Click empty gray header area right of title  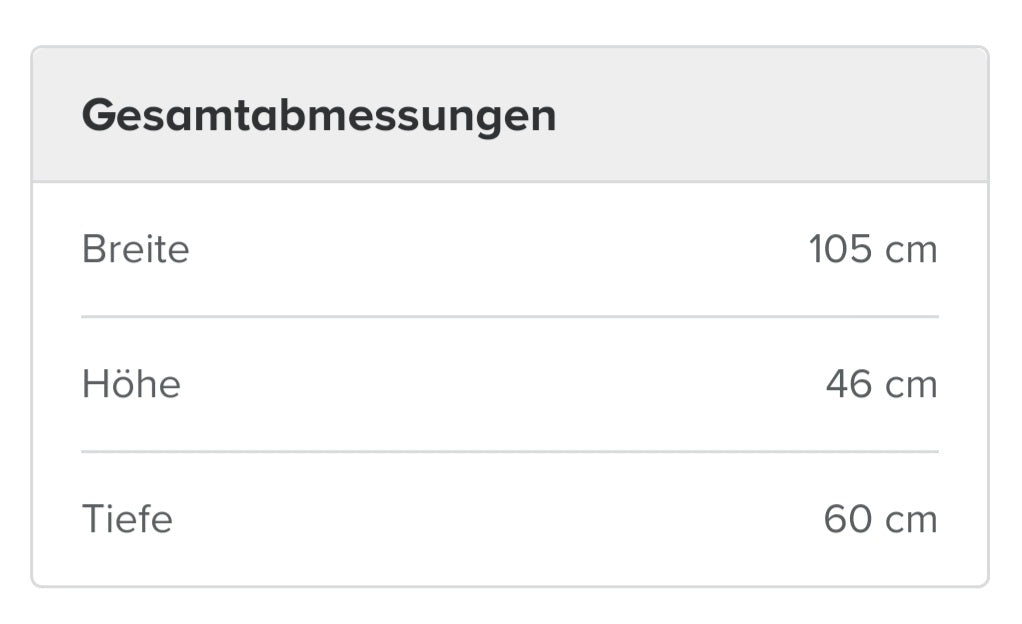point(770,116)
